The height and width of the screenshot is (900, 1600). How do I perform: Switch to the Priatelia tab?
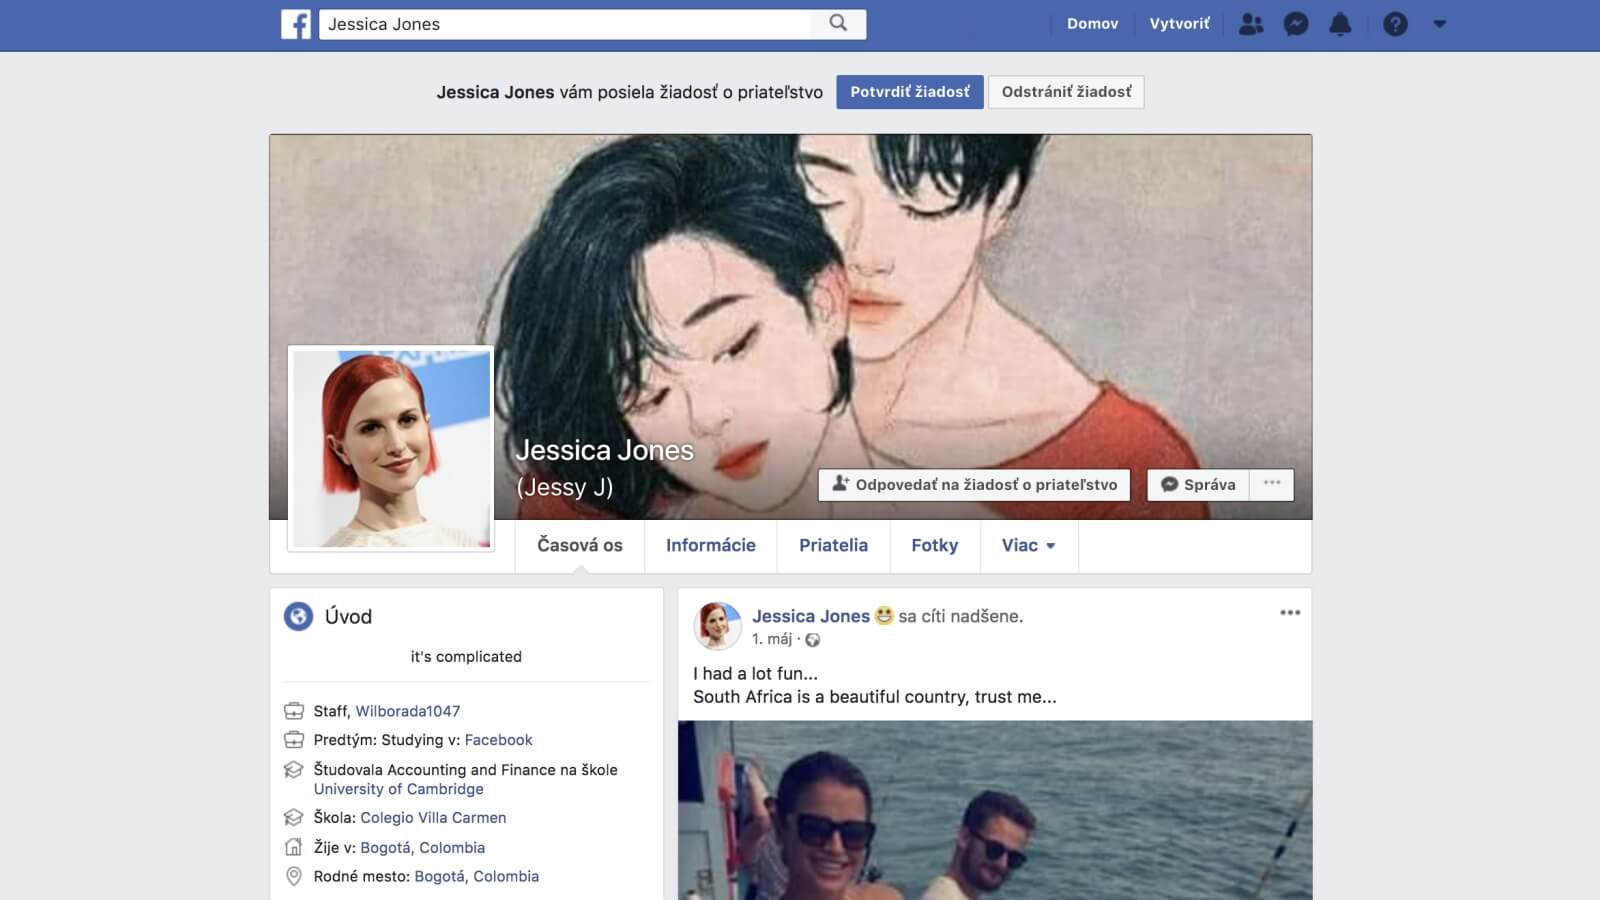(833, 546)
